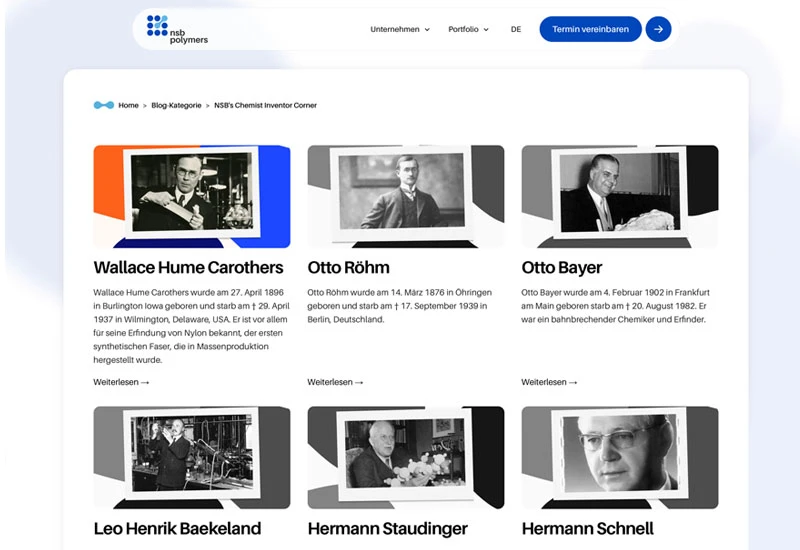
Task: Click Hermann Staudinger heading
Action: pyautogui.click(x=387, y=529)
